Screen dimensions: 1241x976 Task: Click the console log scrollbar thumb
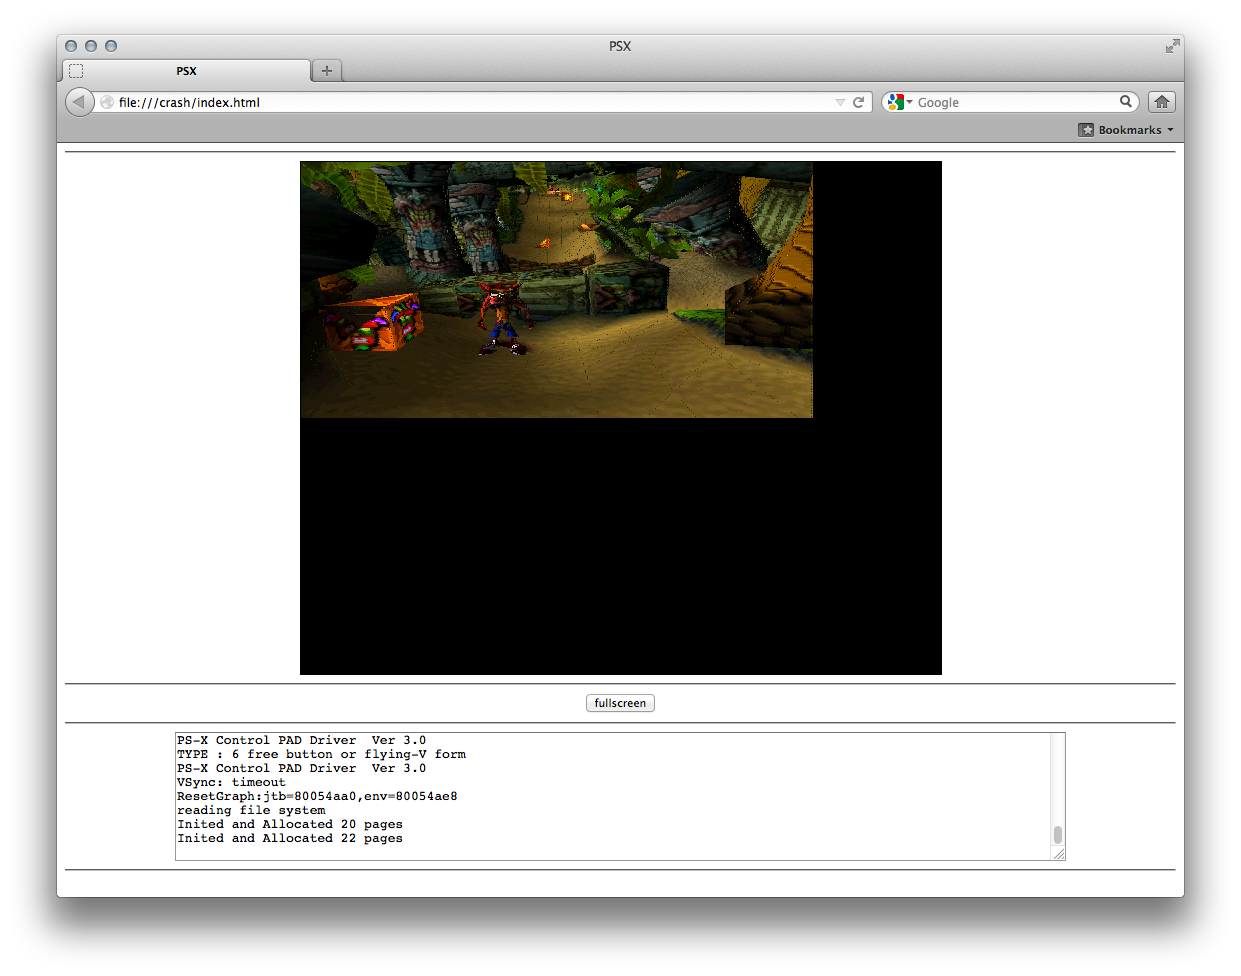1058,835
